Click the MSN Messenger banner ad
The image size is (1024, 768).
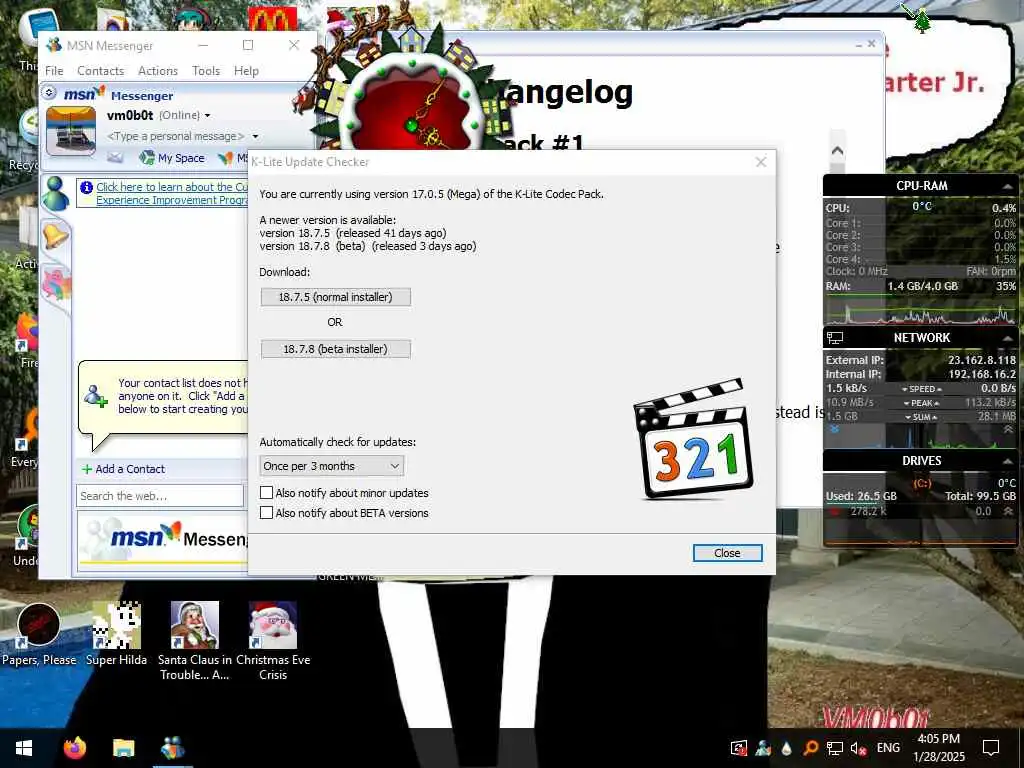(163, 539)
